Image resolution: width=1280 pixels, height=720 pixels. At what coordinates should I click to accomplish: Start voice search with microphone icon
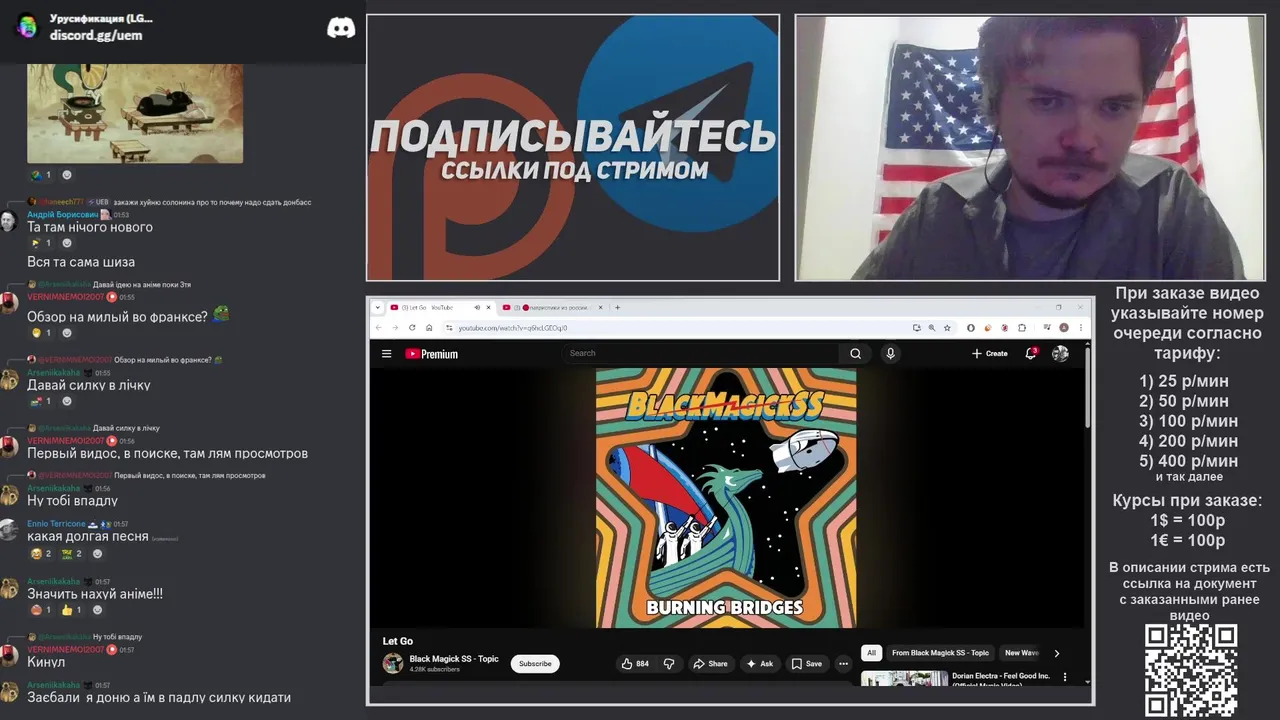[890, 353]
